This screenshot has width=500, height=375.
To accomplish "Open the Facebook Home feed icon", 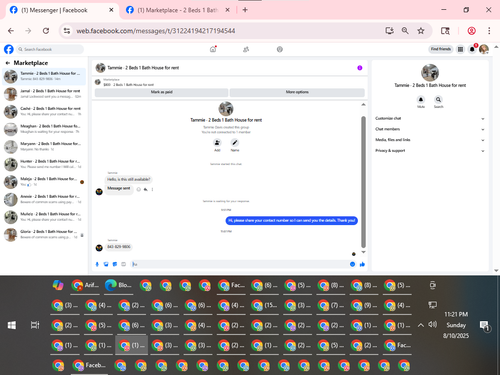I will click(213, 49).
